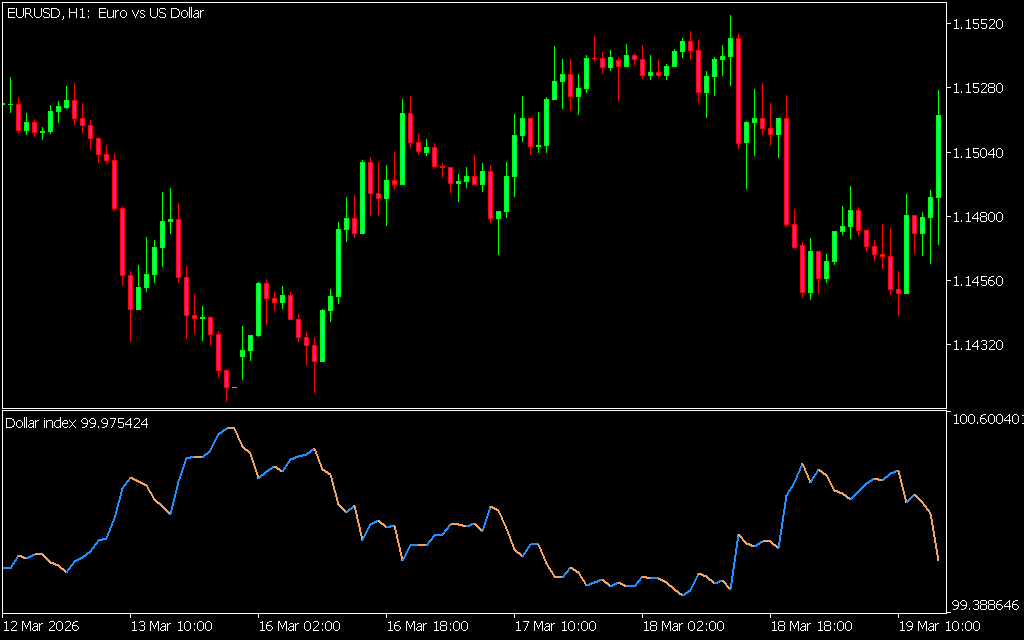Select the 13 Mar 10:00 time label
Image resolution: width=1024 pixels, height=640 pixels.
(171, 626)
